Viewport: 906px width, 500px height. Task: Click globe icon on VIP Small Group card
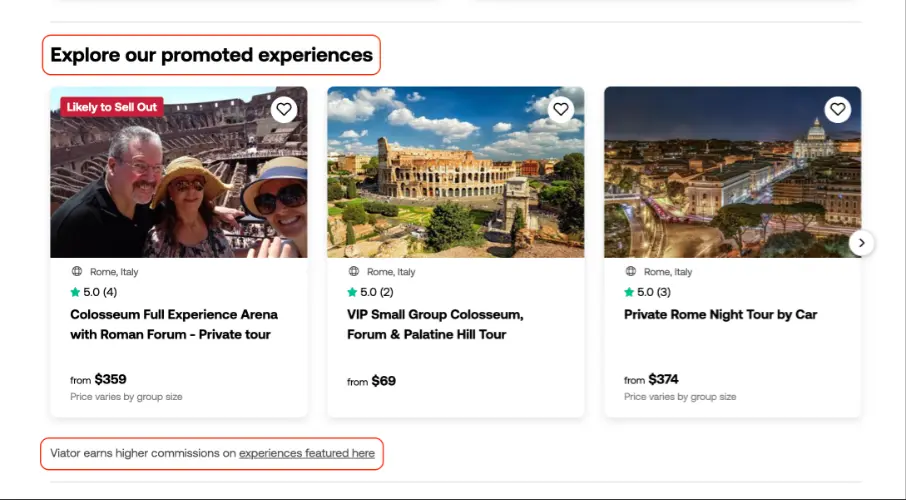coord(354,271)
